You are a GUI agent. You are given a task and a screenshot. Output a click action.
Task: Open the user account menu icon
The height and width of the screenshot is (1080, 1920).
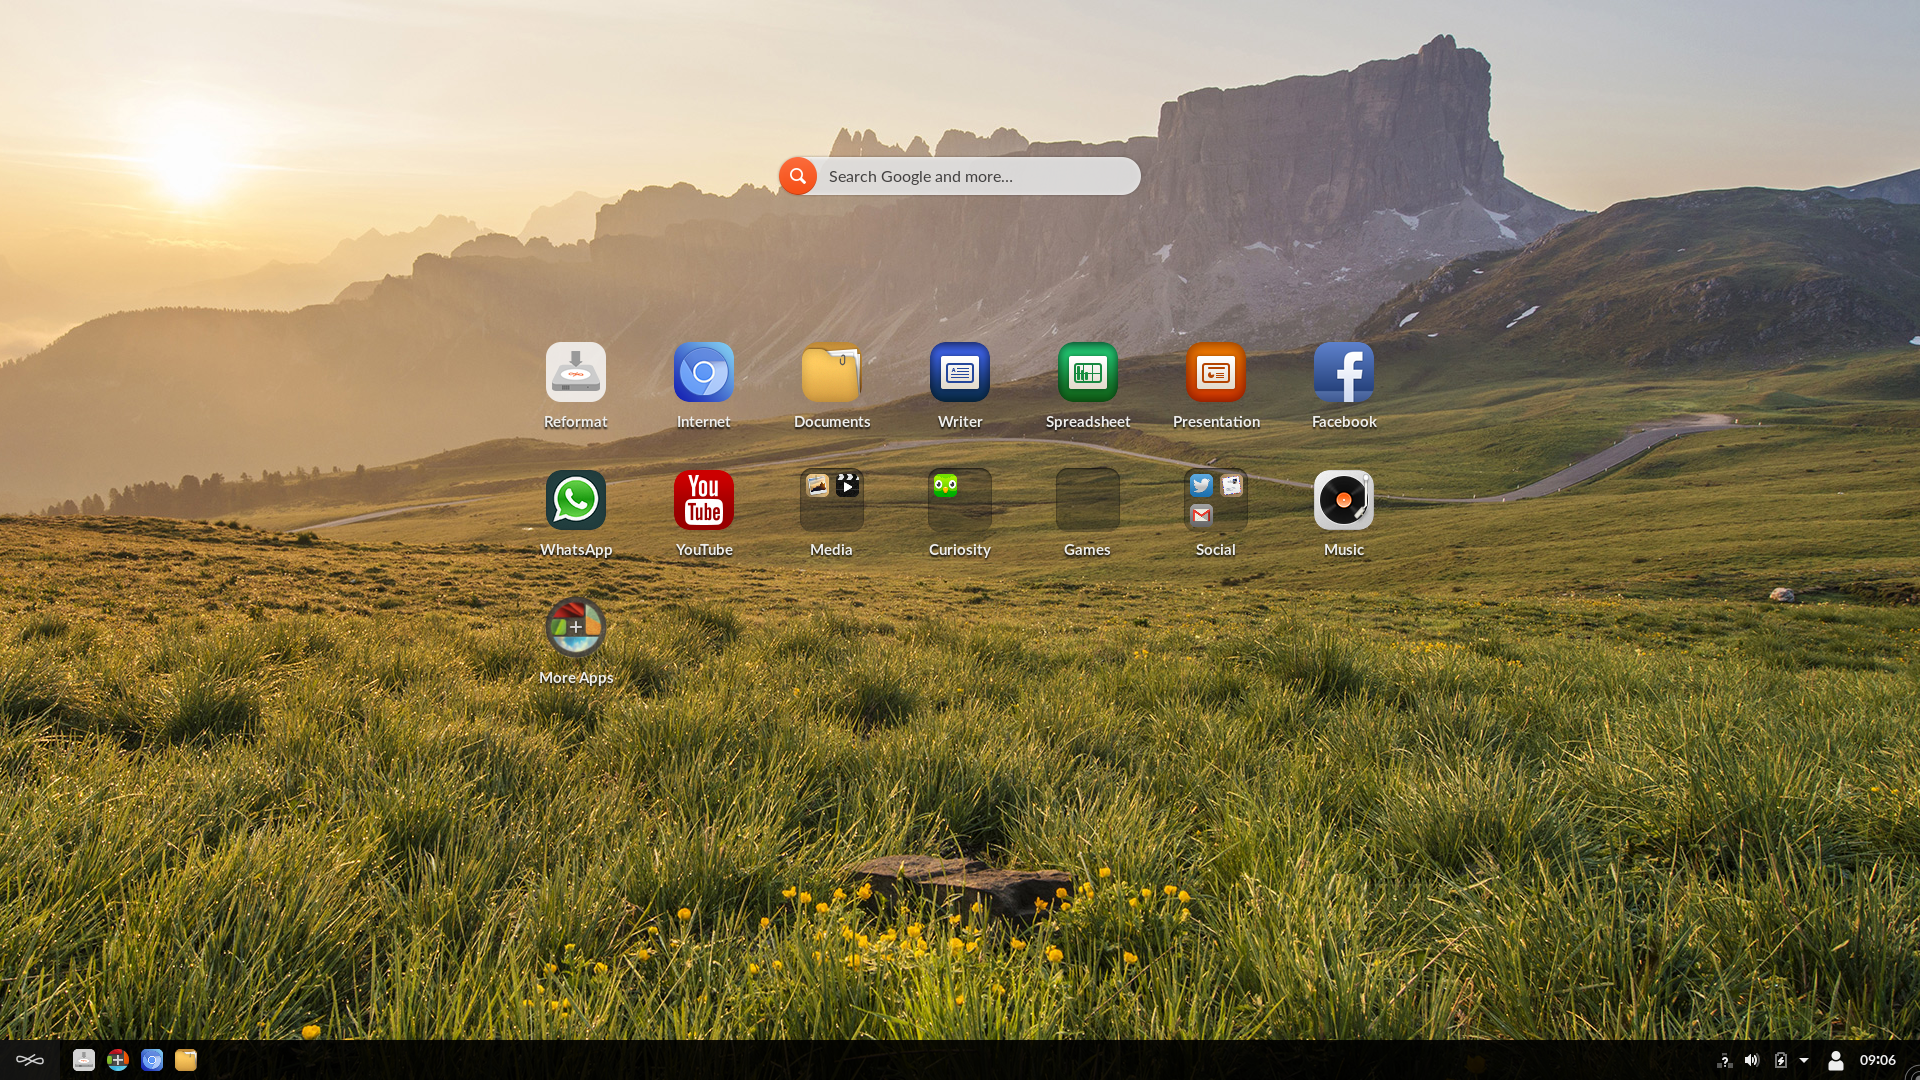coord(1836,1060)
